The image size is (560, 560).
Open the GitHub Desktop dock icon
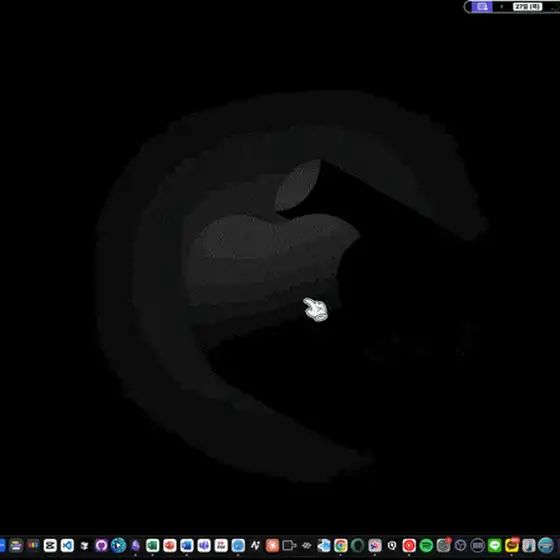click(x=101, y=545)
